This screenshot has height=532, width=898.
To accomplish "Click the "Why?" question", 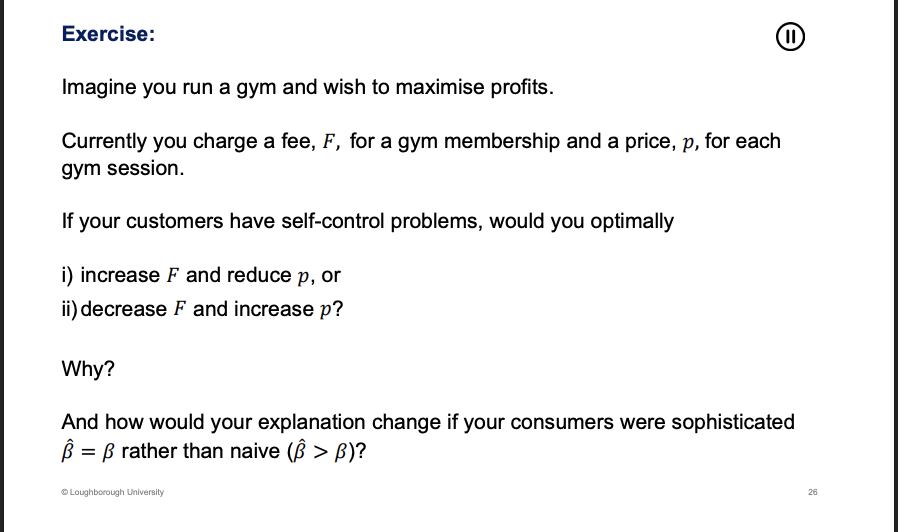I will (x=88, y=369).
